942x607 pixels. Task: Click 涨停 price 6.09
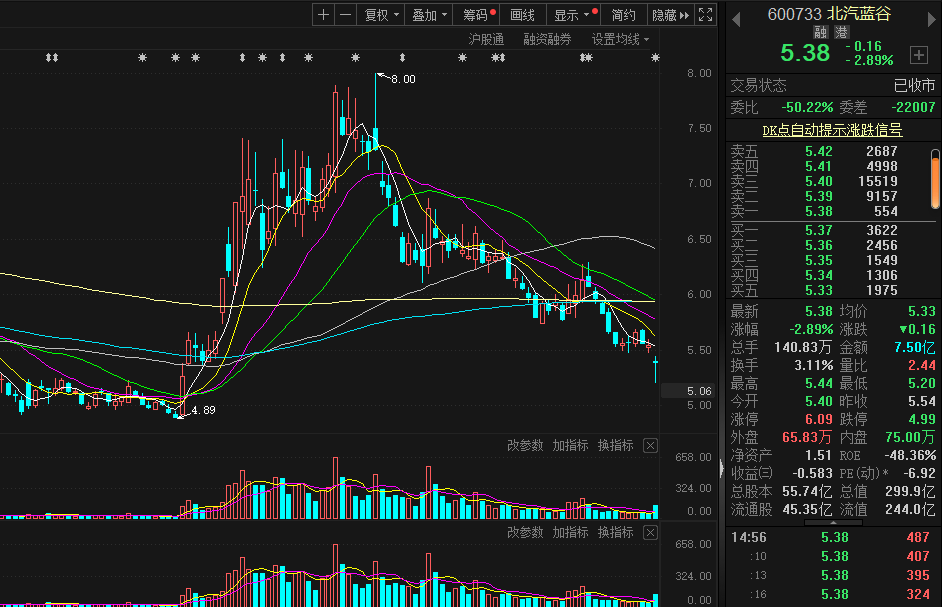pyautogui.click(x=819, y=419)
